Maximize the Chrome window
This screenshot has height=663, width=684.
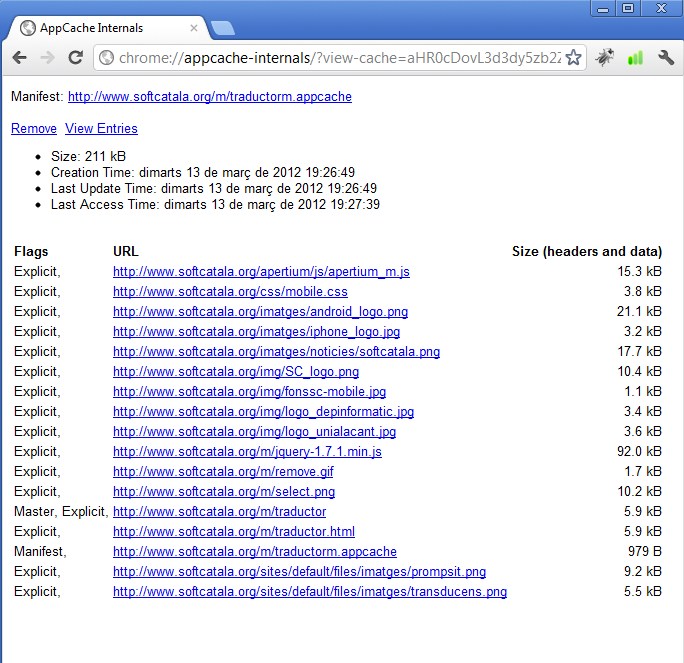628,8
